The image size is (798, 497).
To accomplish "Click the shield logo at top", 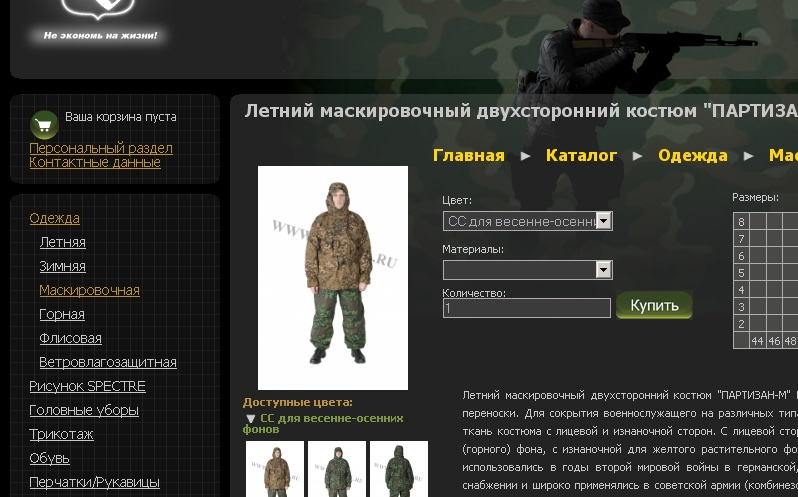I will click(98, 9).
